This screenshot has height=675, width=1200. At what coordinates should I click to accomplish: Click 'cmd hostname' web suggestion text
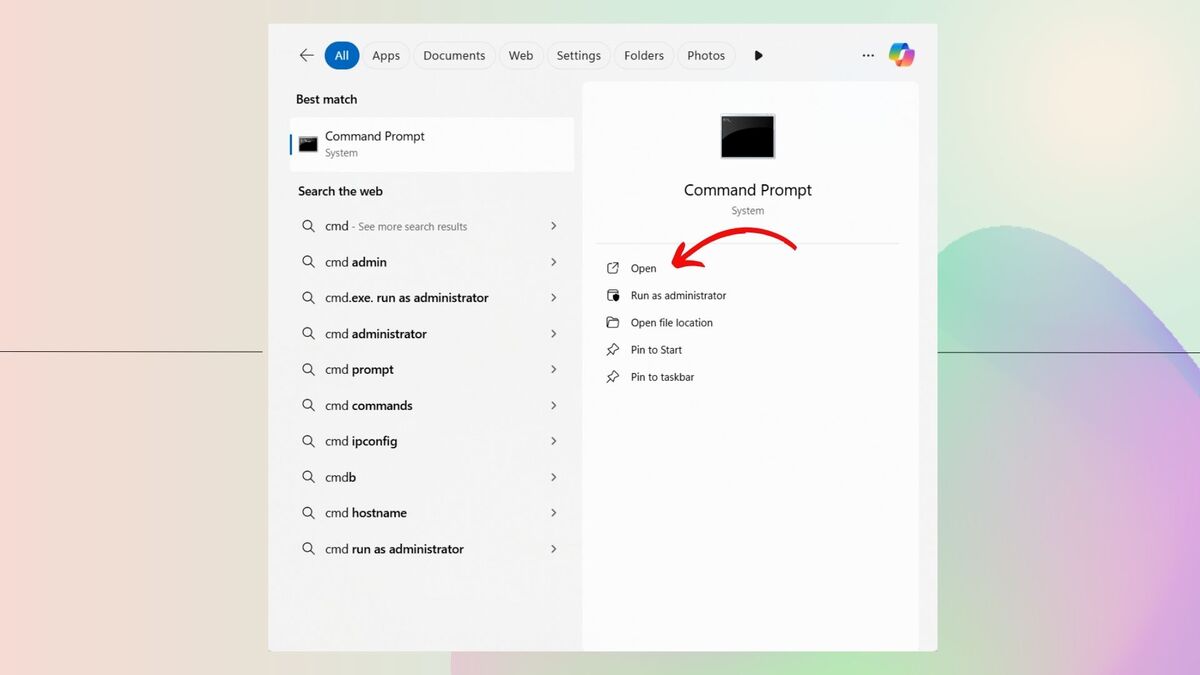click(x=366, y=513)
